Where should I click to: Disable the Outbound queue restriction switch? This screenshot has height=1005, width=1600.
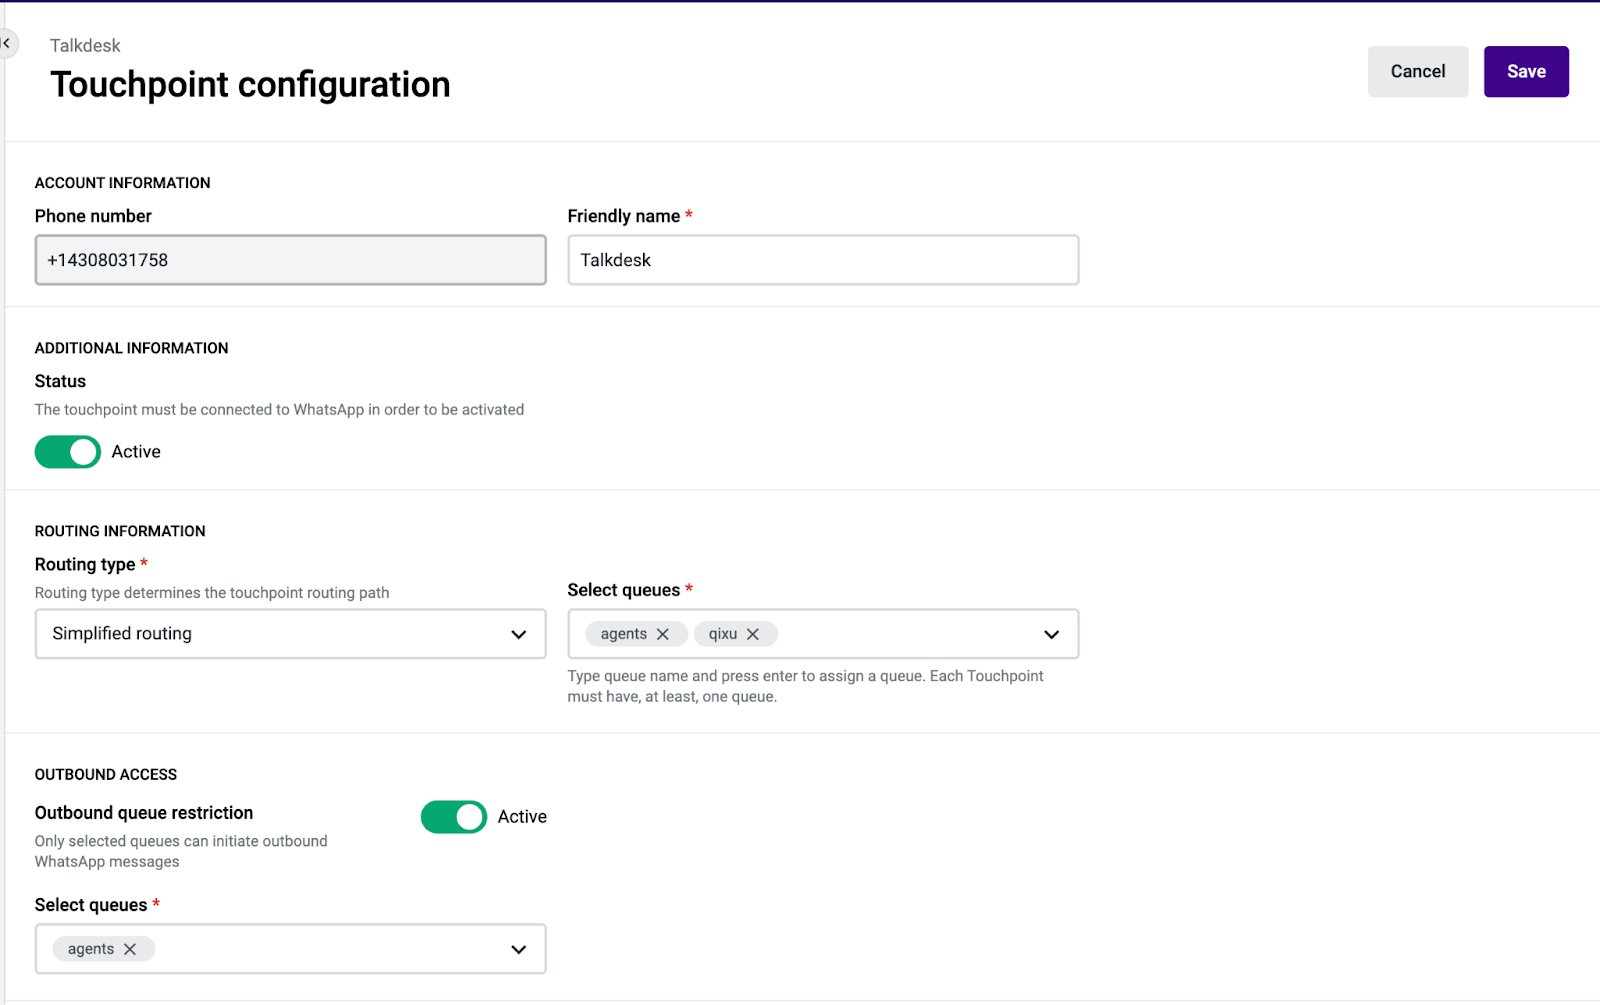(454, 817)
